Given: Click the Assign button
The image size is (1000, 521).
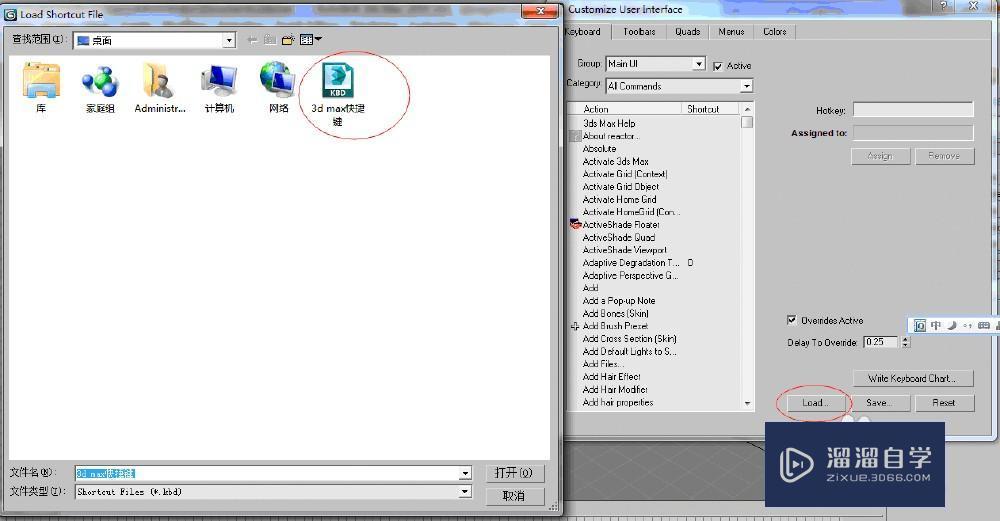Looking at the screenshot, I should (x=879, y=156).
